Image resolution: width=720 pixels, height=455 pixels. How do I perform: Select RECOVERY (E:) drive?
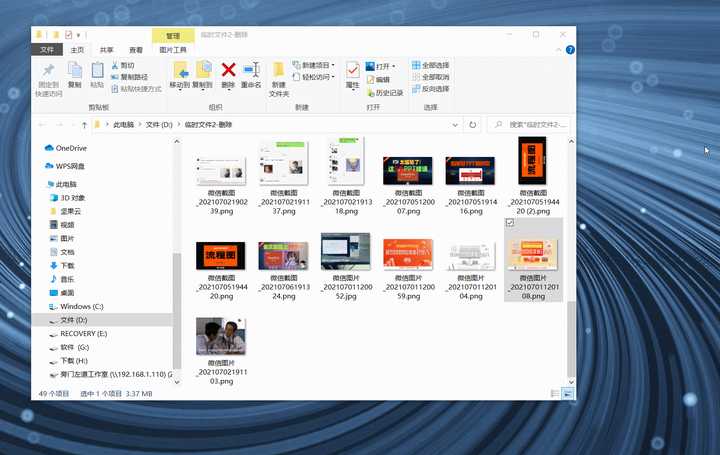(x=78, y=334)
